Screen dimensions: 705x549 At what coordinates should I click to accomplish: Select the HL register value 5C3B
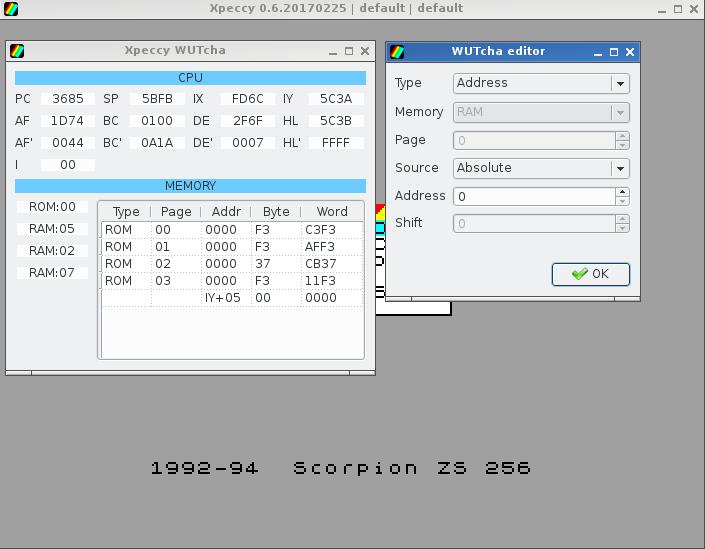click(x=335, y=121)
